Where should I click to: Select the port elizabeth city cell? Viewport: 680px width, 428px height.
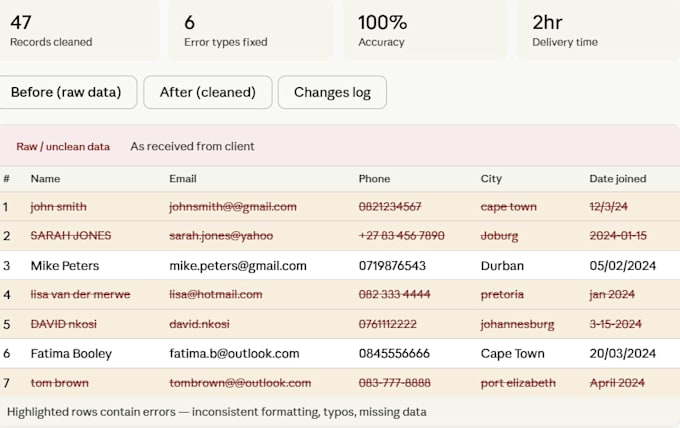(518, 383)
